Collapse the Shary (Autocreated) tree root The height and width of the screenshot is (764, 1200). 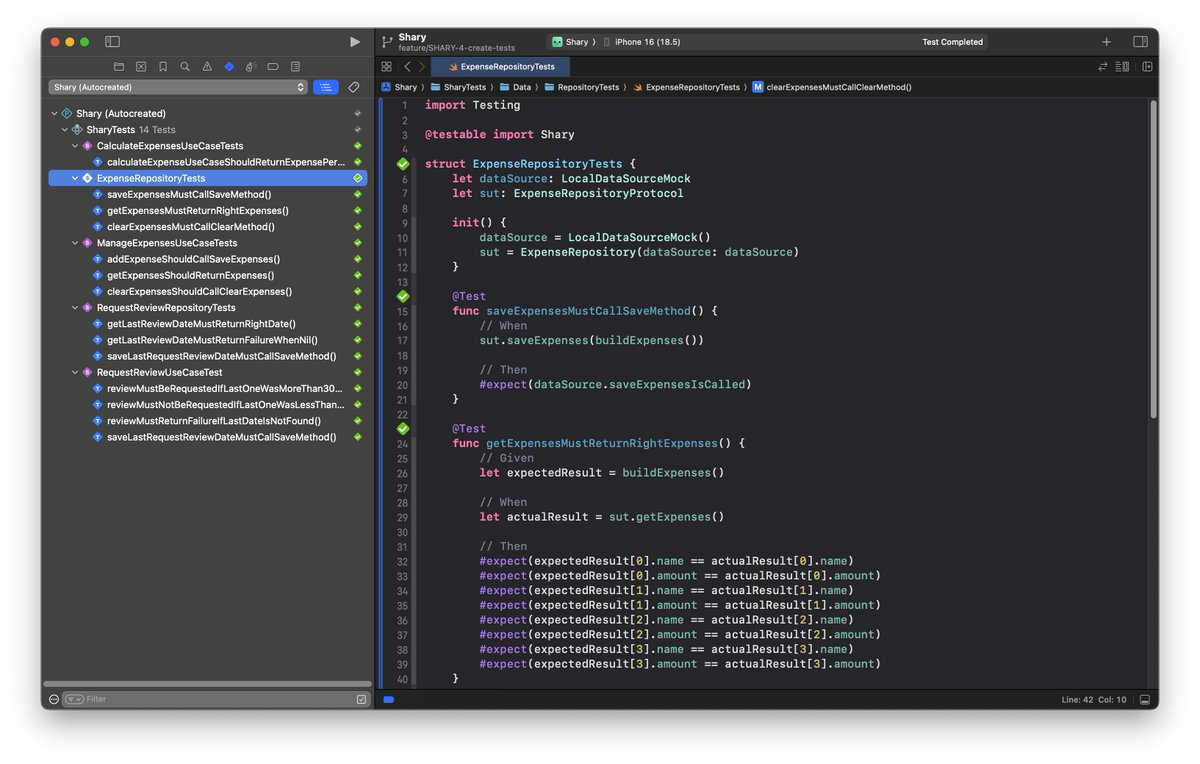click(x=55, y=114)
